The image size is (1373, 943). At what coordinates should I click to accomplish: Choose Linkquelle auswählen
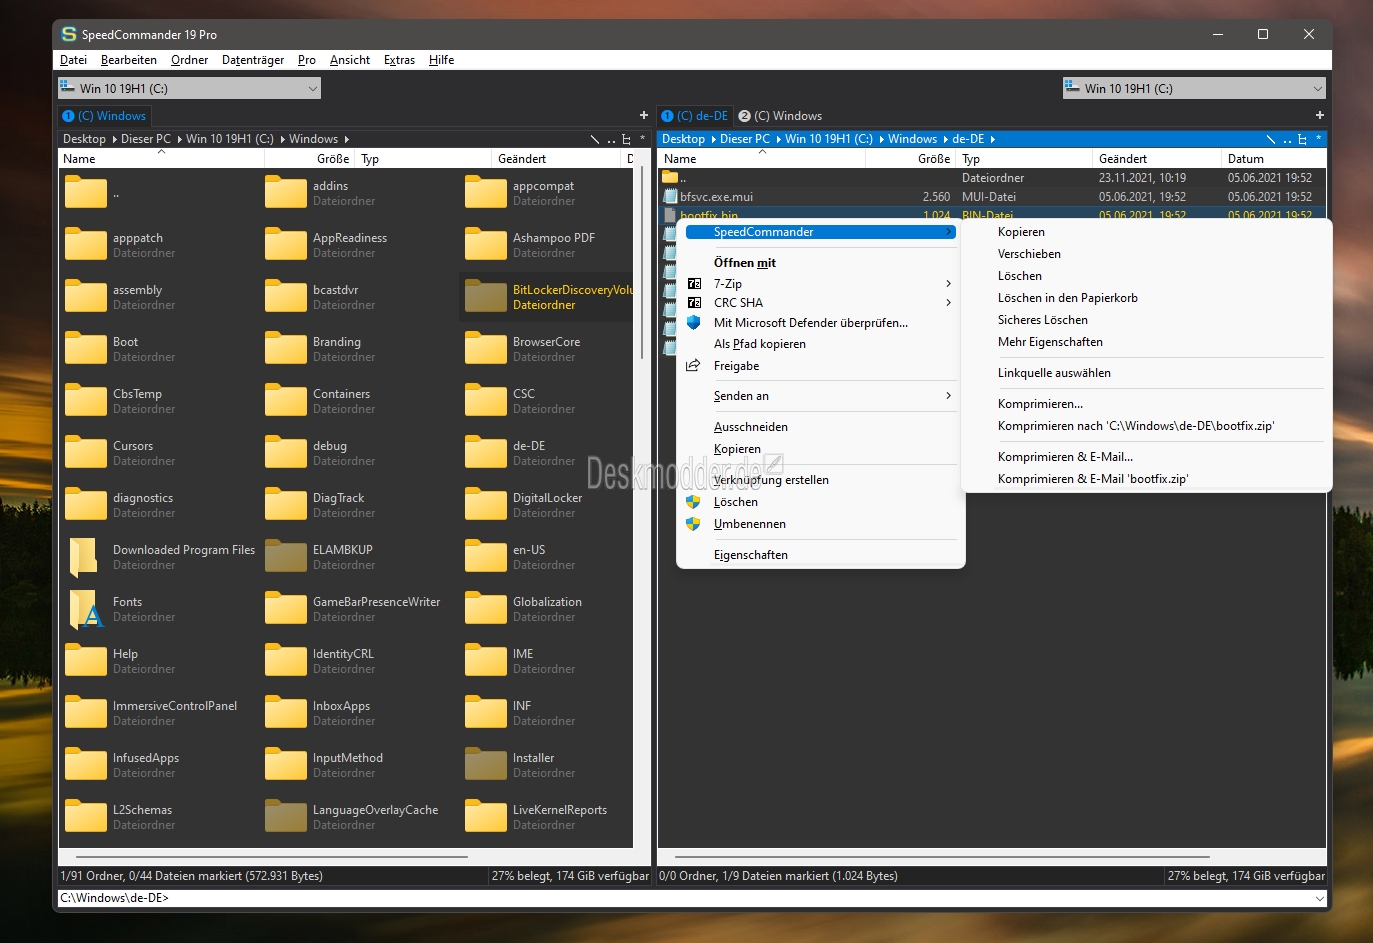pyautogui.click(x=1054, y=373)
